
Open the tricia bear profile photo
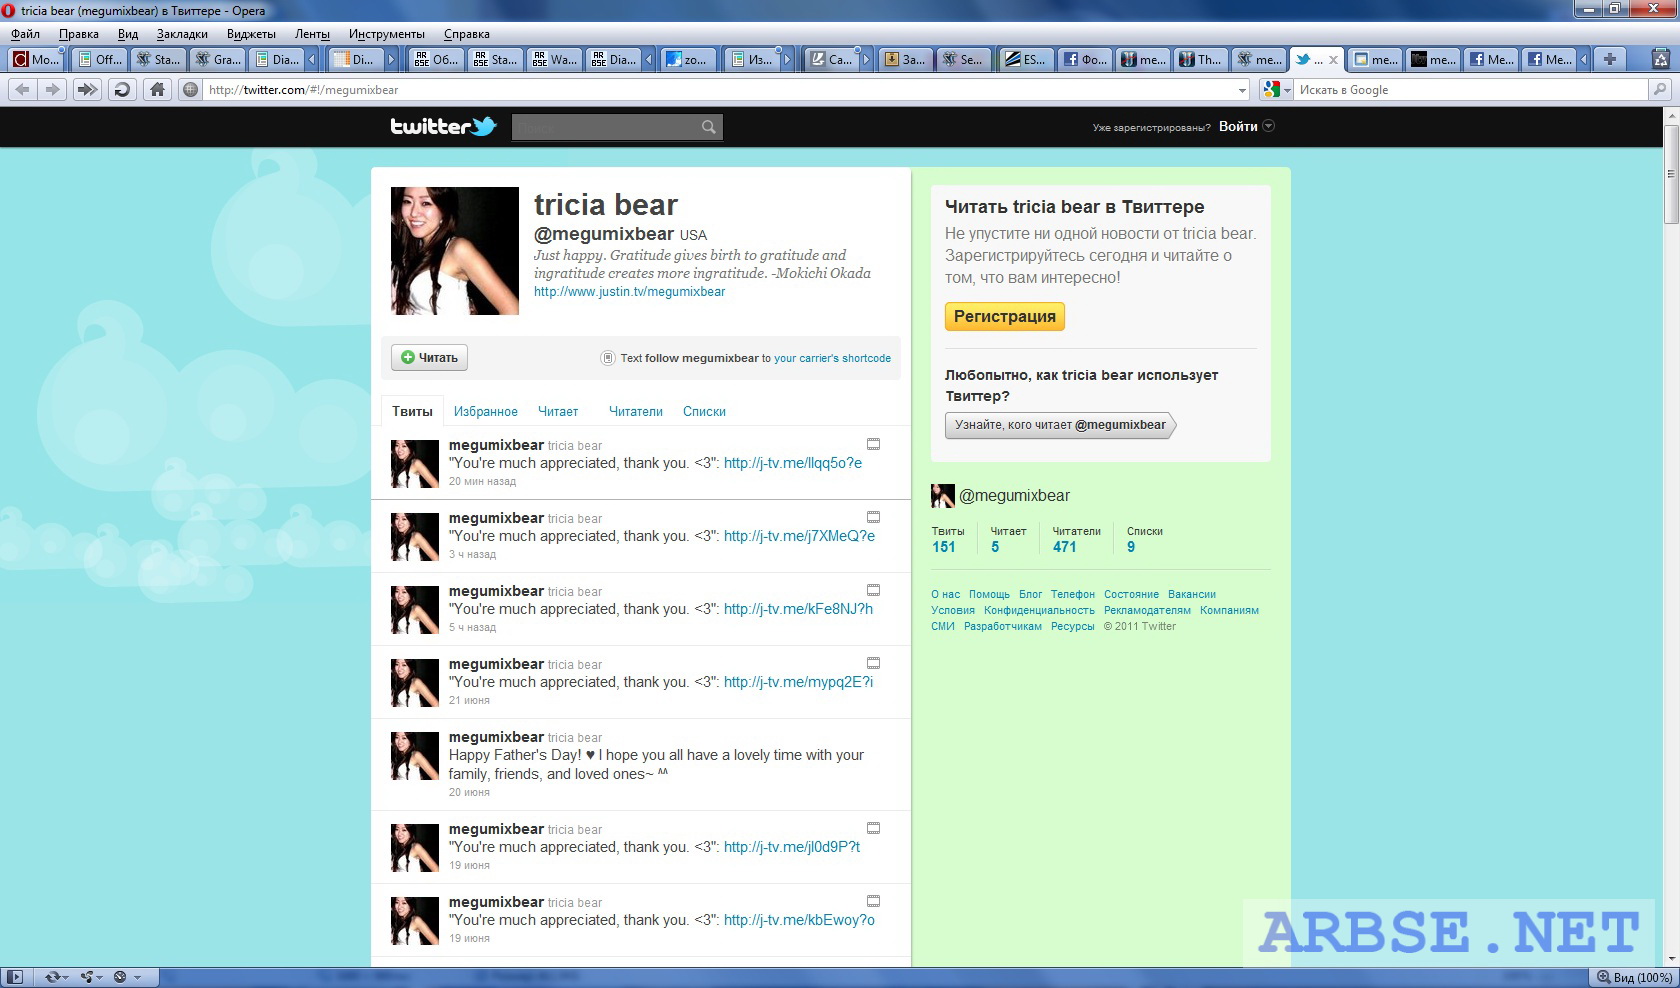[x=455, y=251]
